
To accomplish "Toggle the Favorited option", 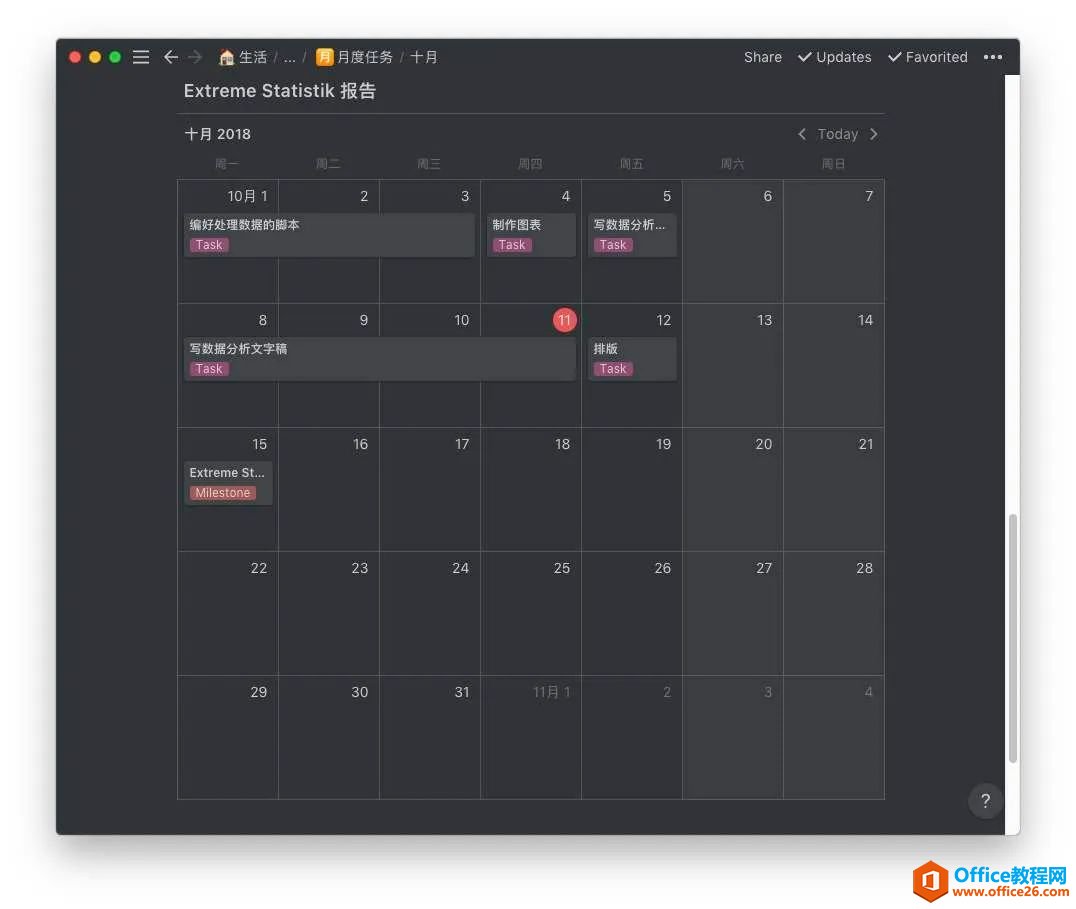I will [x=928, y=57].
